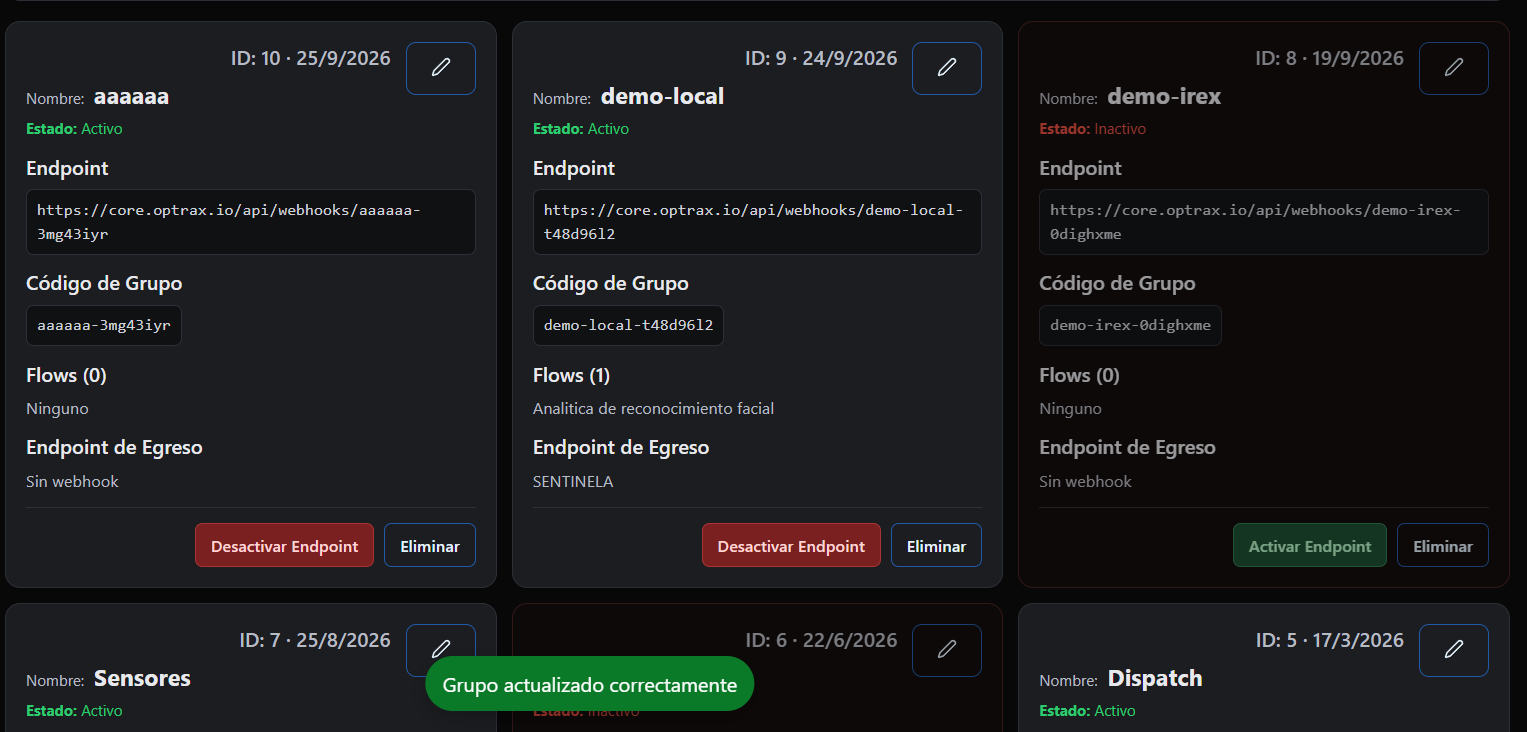The width and height of the screenshot is (1527, 732).
Task: Click 'ID: 9 · 24/9/2026' header text
Action: (x=821, y=58)
